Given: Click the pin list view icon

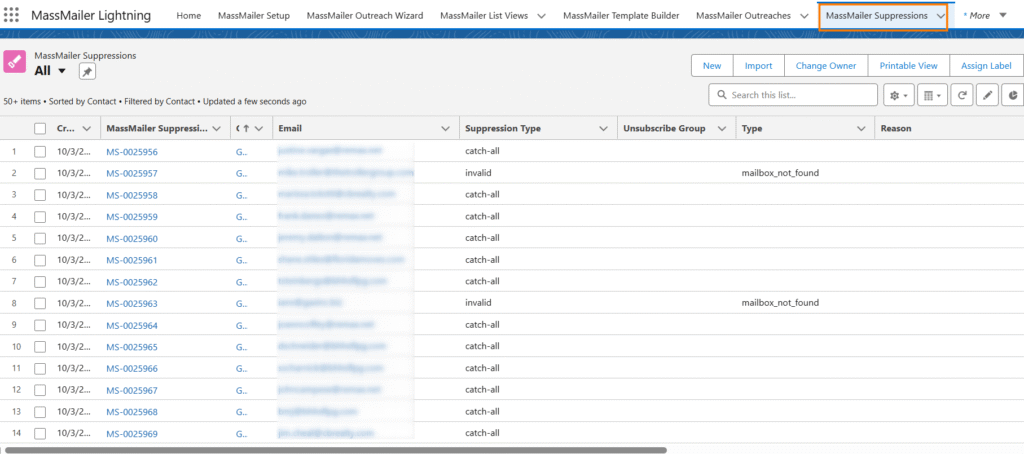Looking at the screenshot, I should [87, 71].
